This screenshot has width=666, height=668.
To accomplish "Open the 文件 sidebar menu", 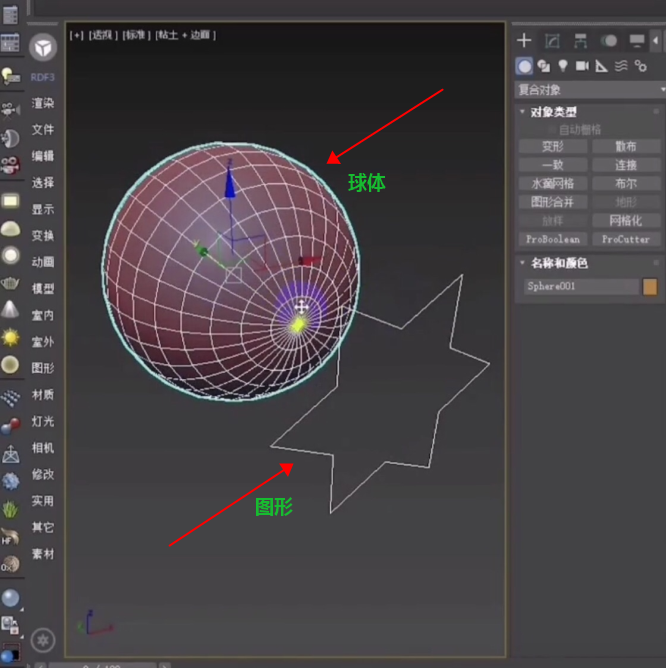I will (43, 130).
